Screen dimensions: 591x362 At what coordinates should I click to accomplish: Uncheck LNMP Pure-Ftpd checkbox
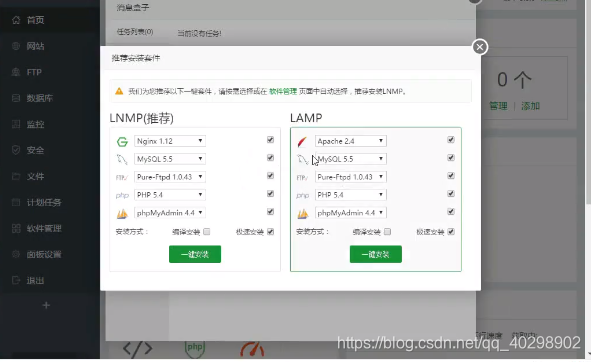click(x=270, y=176)
